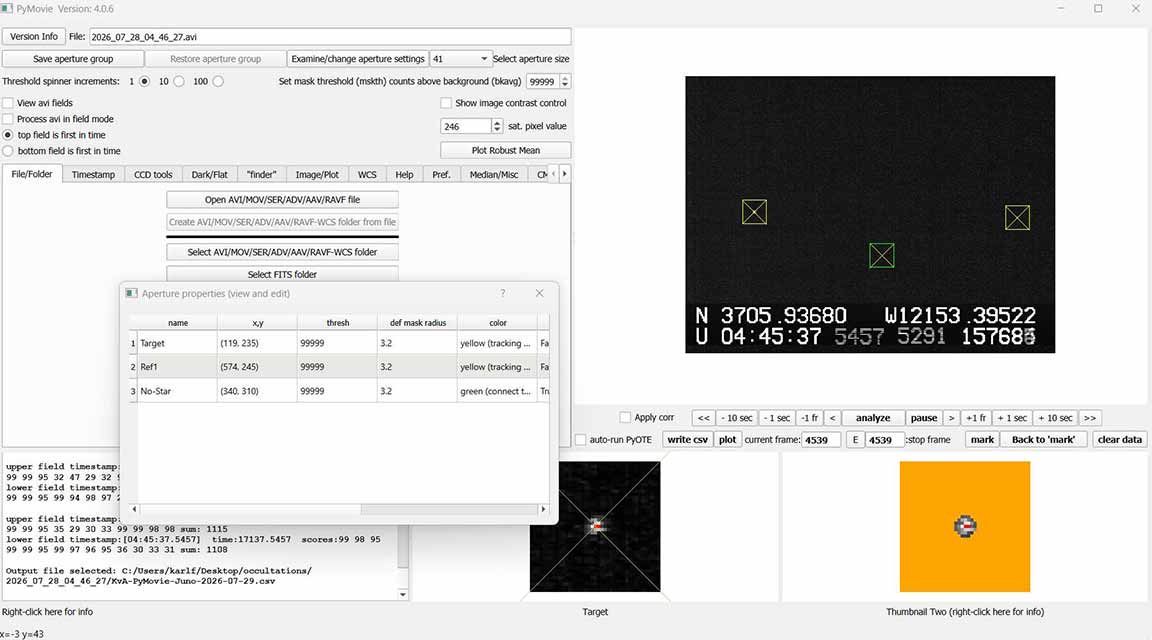Open the CCD tools tab
The image size is (1152, 640).
pos(153,175)
